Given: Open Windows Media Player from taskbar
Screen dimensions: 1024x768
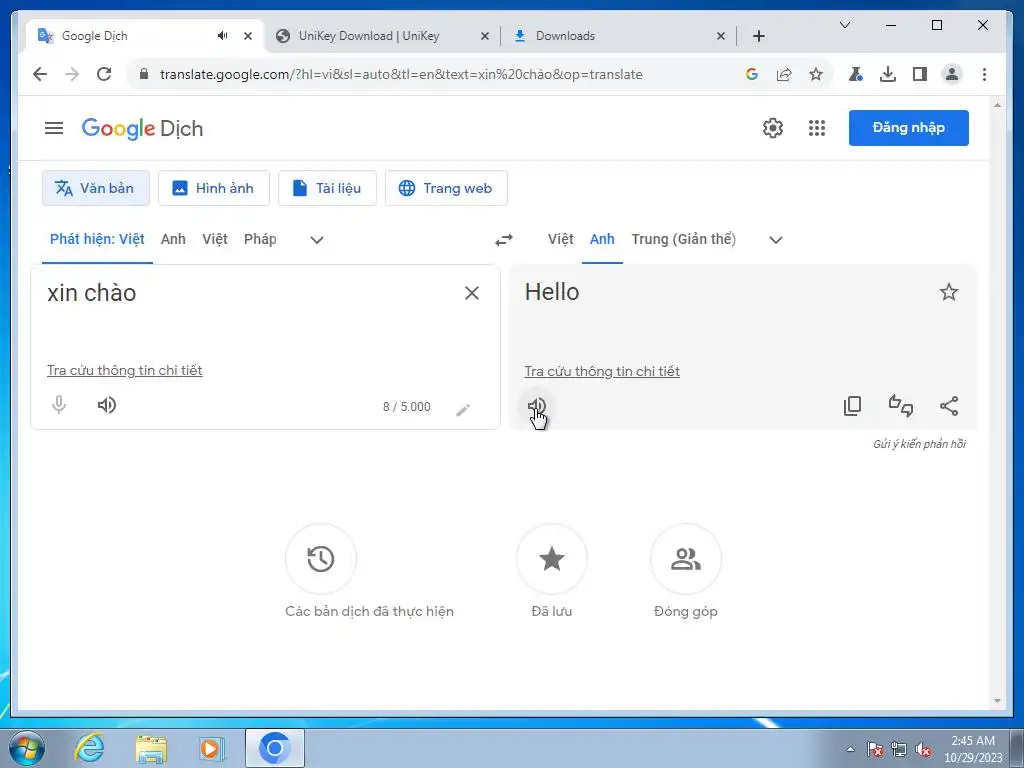Looking at the screenshot, I should tap(212, 748).
